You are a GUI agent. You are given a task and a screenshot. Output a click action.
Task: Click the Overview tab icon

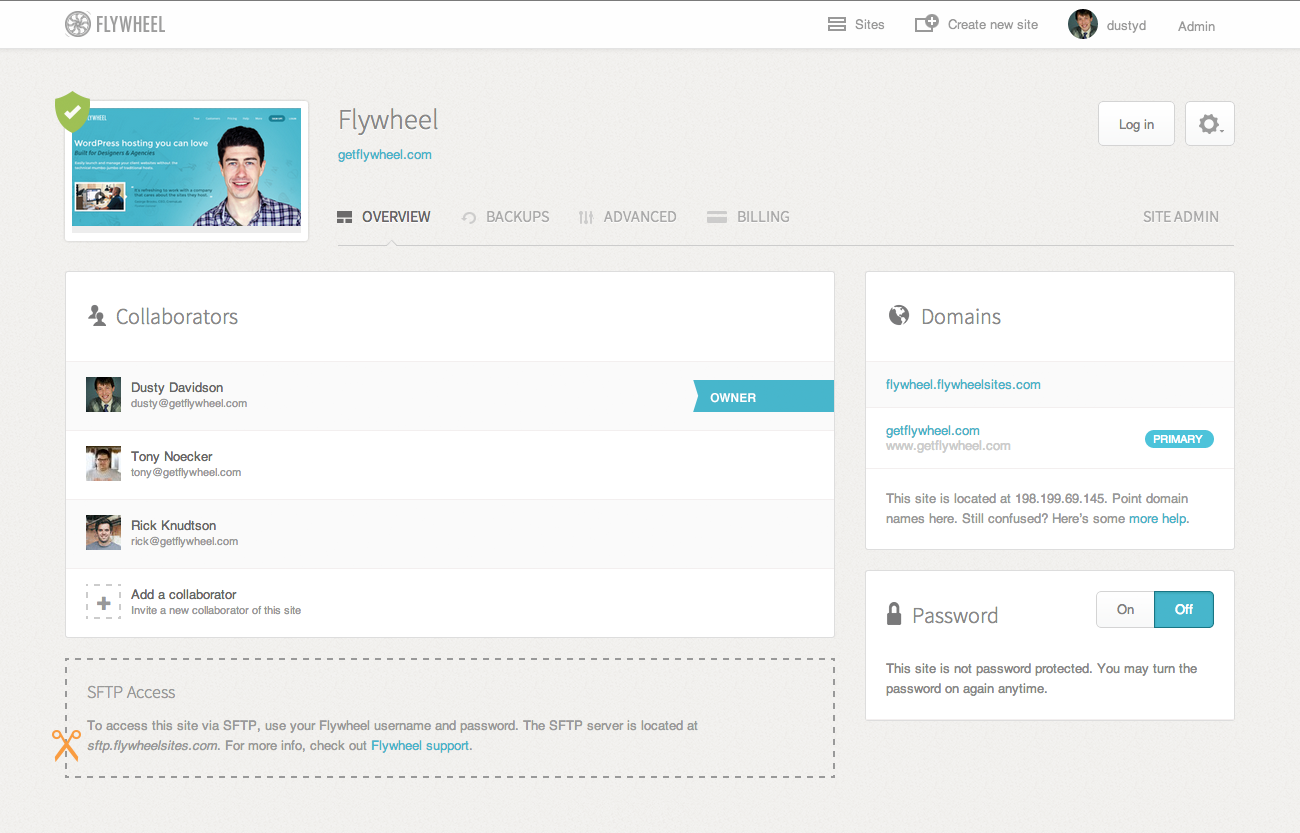tap(345, 217)
